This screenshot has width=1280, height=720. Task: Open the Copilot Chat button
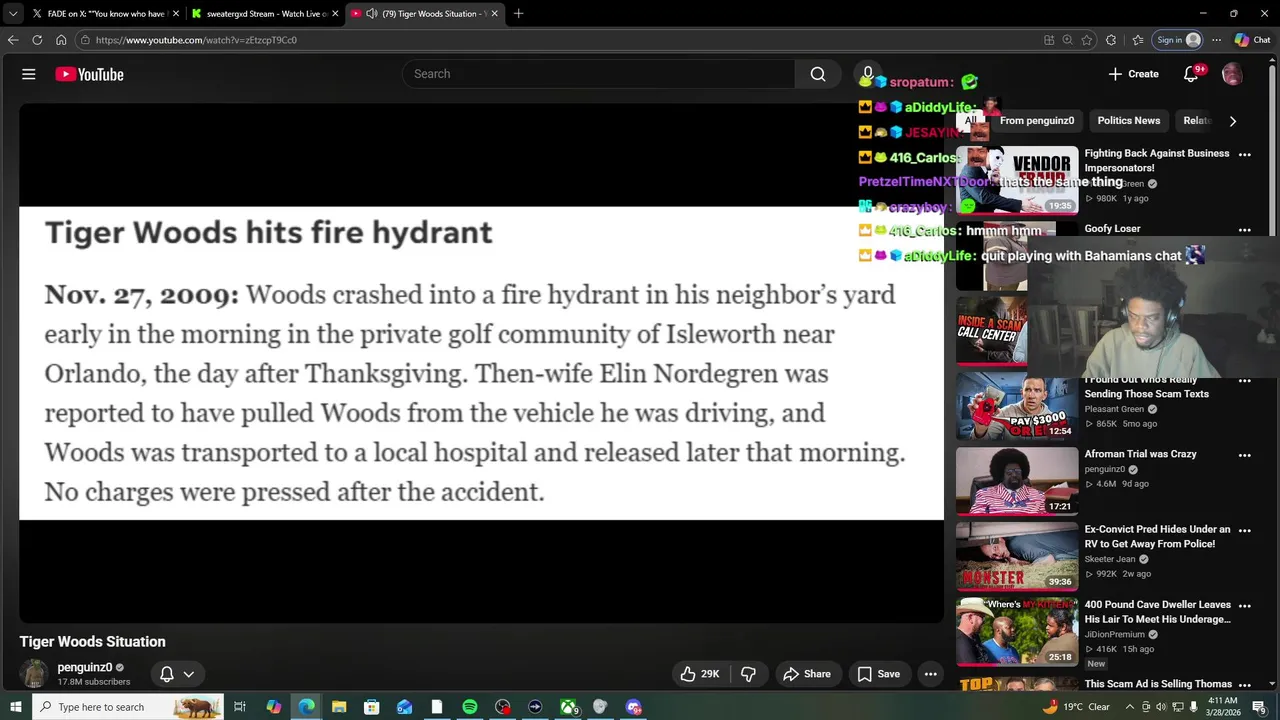[x=1253, y=40]
